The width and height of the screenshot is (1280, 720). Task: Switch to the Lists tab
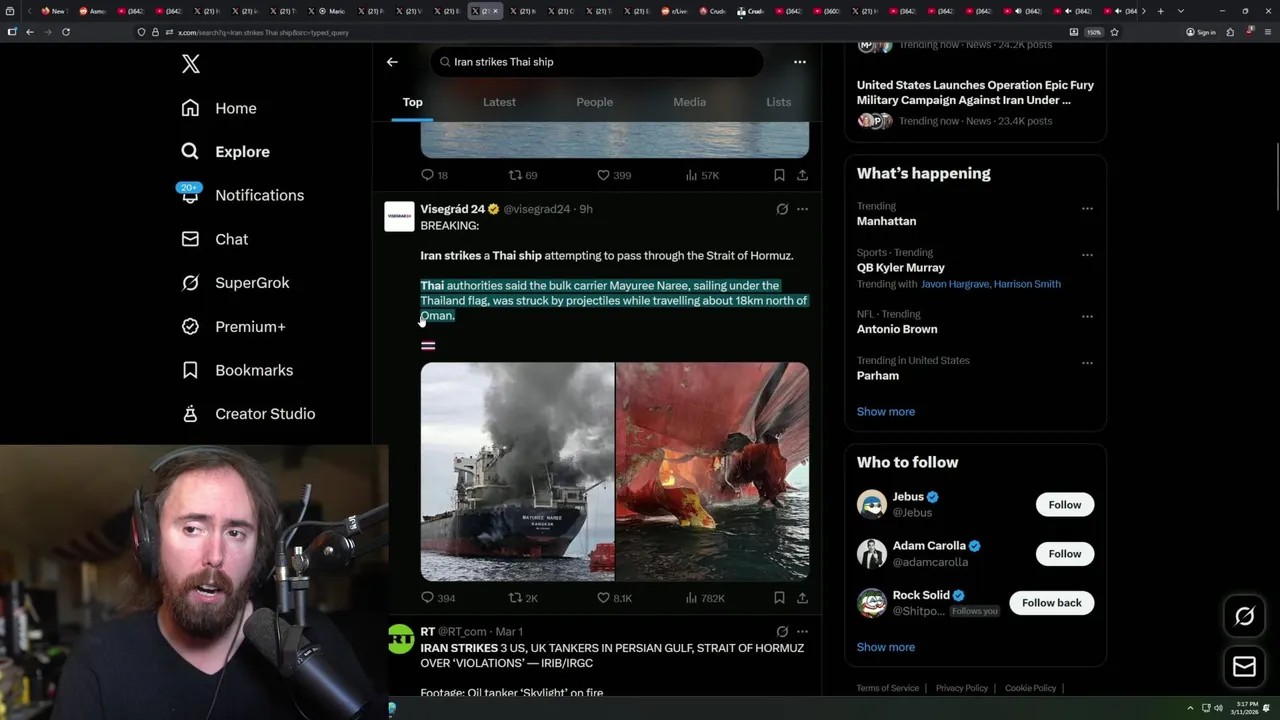point(778,102)
